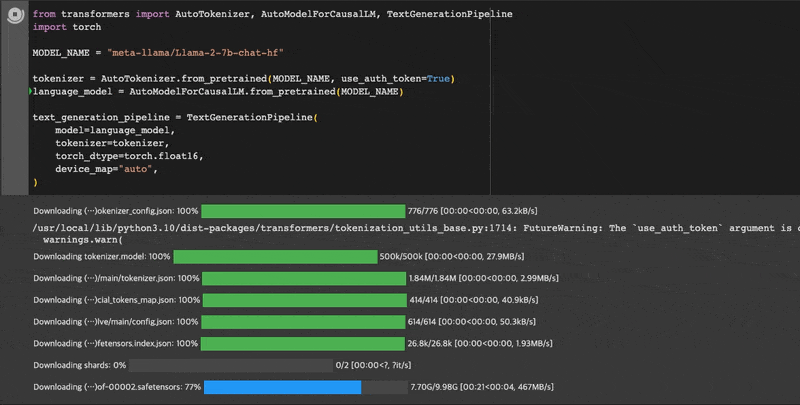Click the safetensors 77% download label

coord(117,387)
